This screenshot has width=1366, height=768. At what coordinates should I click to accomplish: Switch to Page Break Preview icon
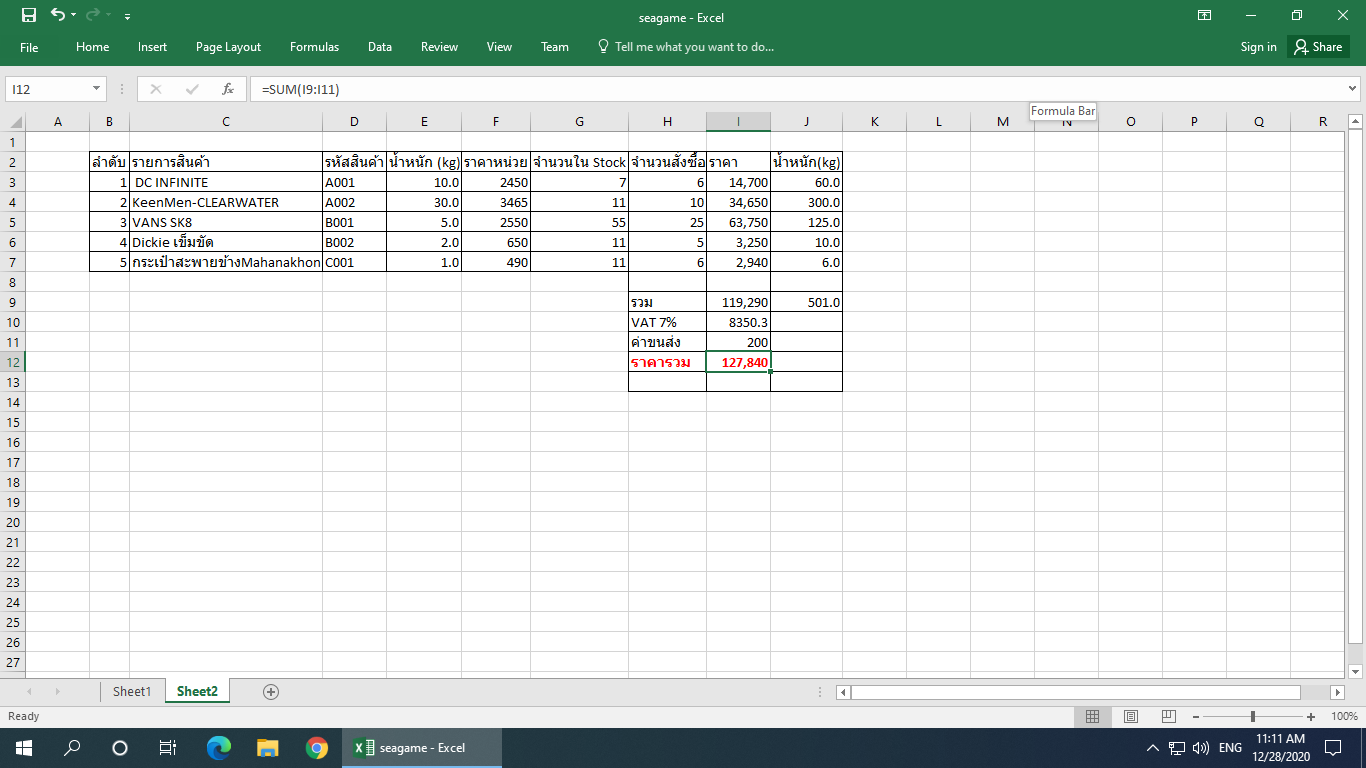coord(1167,717)
